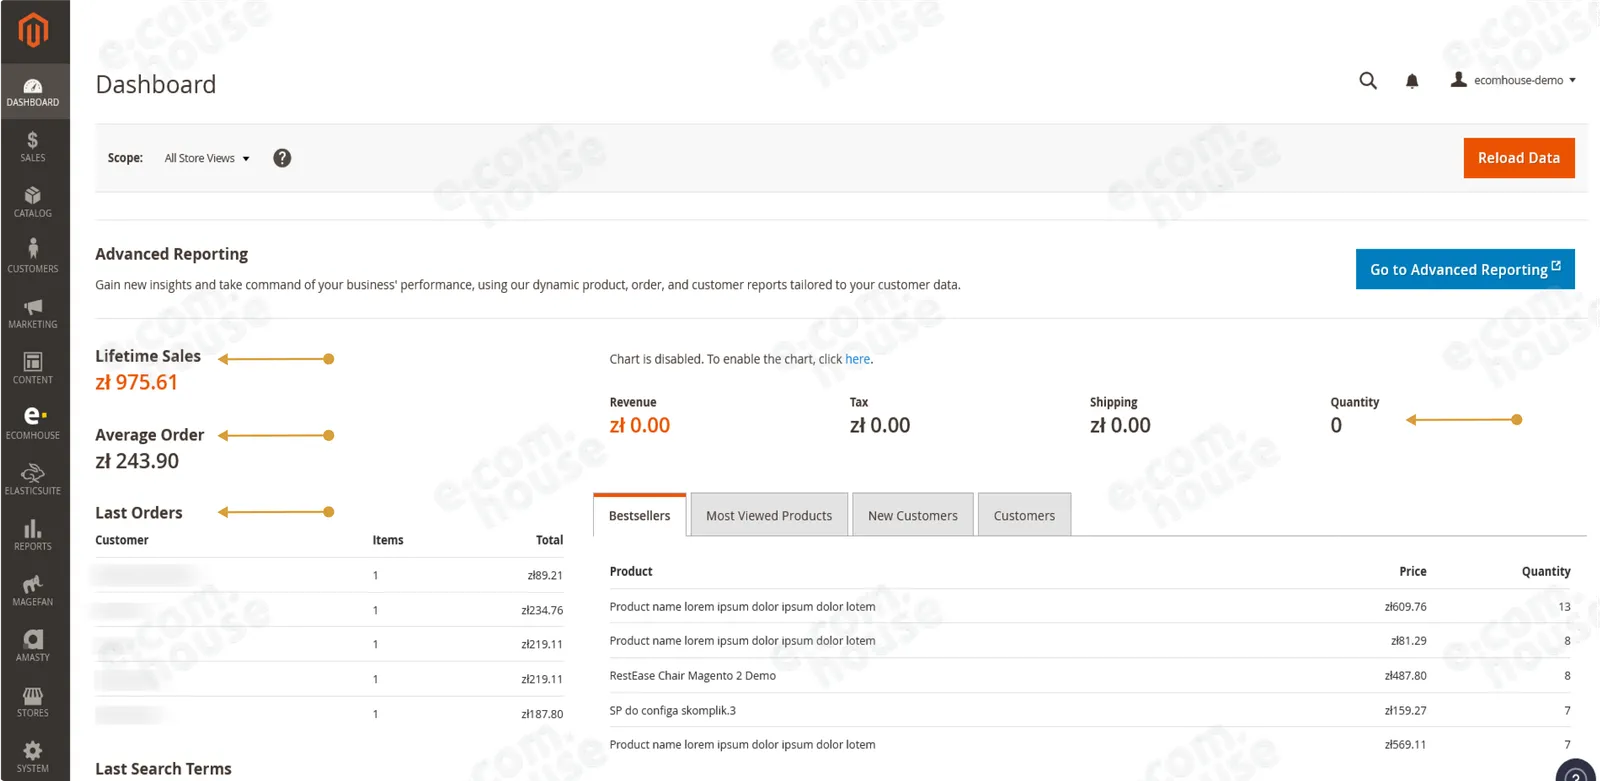Click the last order totaling zł89.21
The height and width of the screenshot is (781, 1600).
(x=329, y=575)
